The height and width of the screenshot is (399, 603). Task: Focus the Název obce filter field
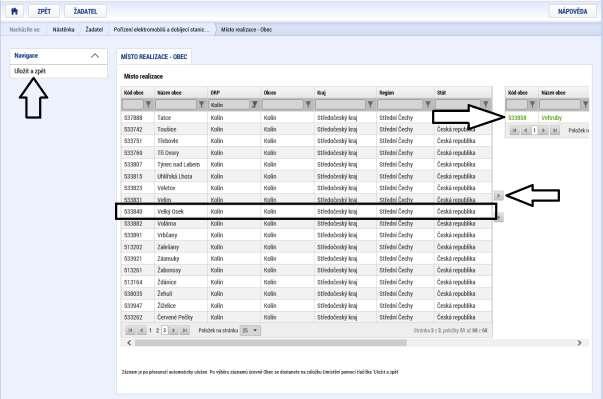pyautogui.click(x=176, y=104)
